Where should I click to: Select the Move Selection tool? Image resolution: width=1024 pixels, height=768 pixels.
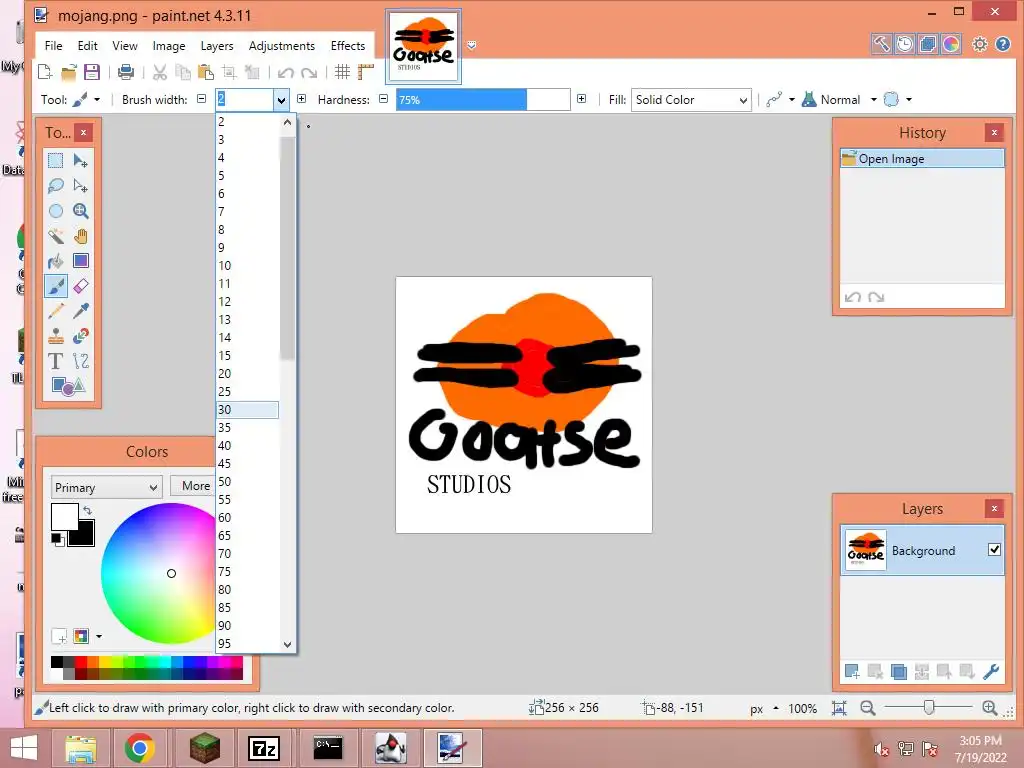coord(81,185)
